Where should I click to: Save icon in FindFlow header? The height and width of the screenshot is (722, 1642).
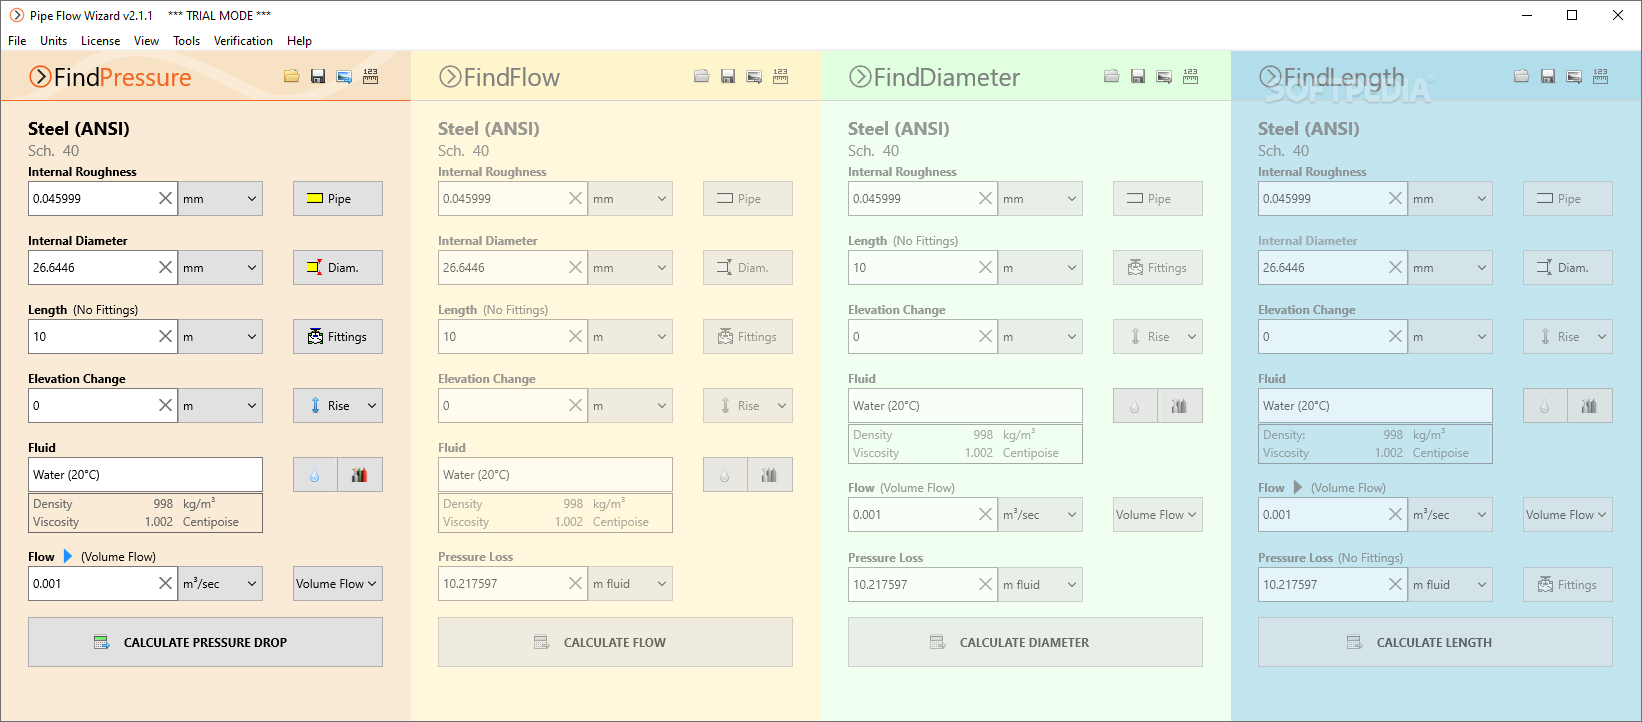(728, 76)
